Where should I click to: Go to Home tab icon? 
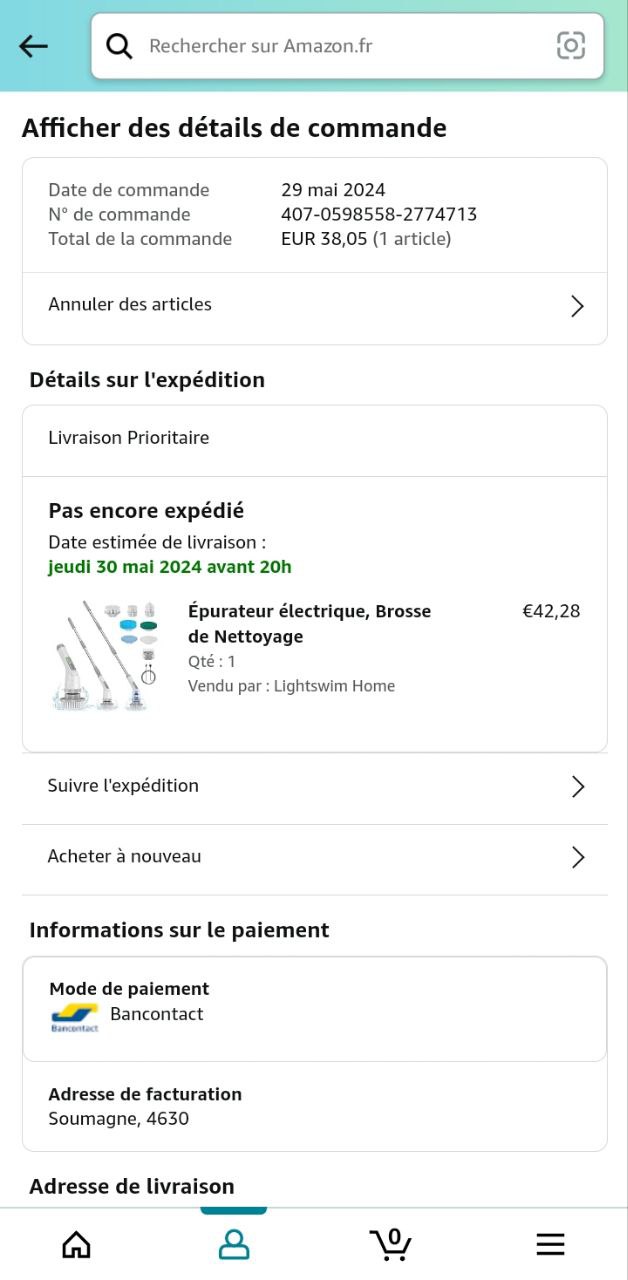[x=76, y=1244]
